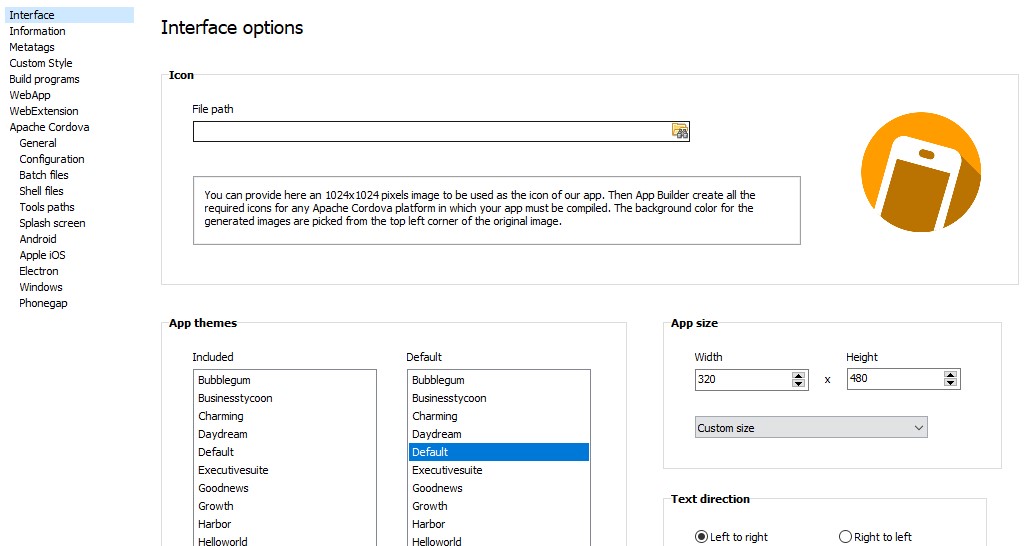Choose Daydream in the Default theme list
Viewport: 1030px width, 546px height.
pyautogui.click(x=437, y=434)
